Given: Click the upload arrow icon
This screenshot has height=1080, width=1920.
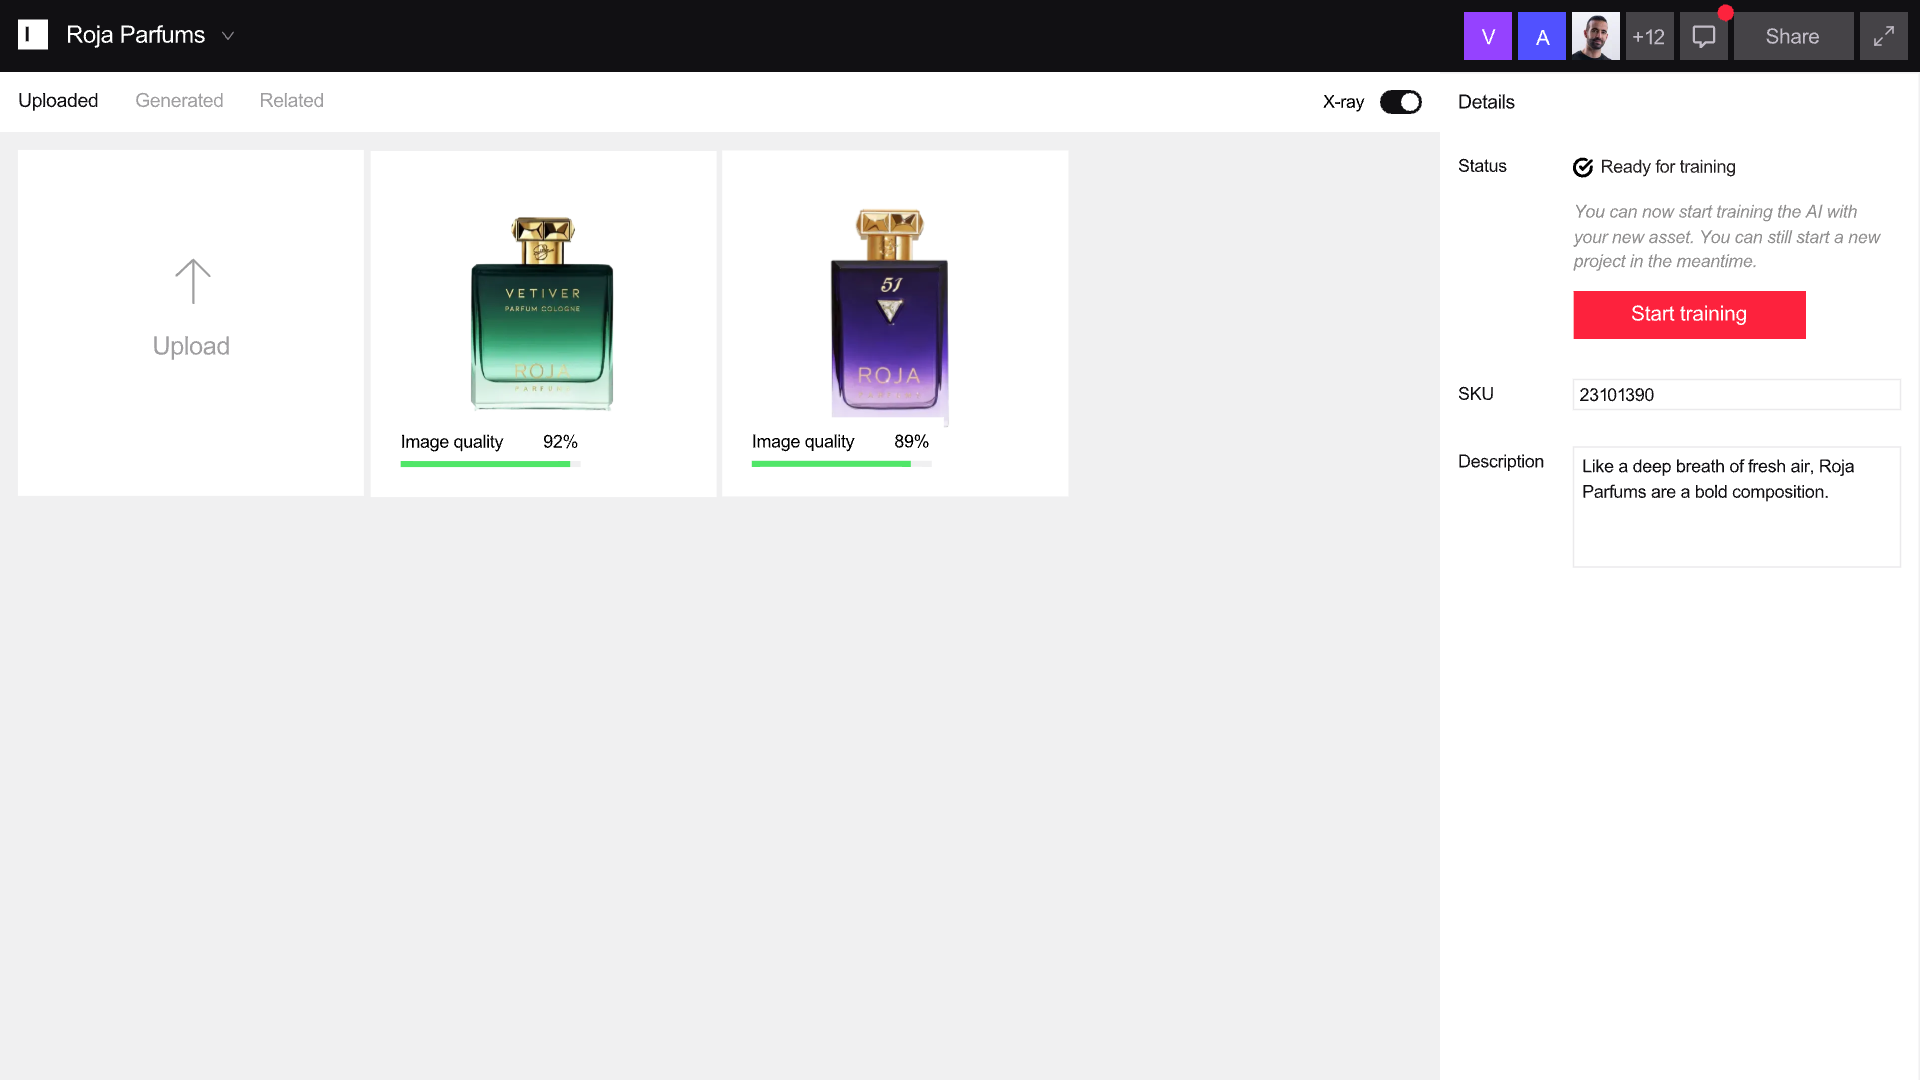Looking at the screenshot, I should (192, 282).
